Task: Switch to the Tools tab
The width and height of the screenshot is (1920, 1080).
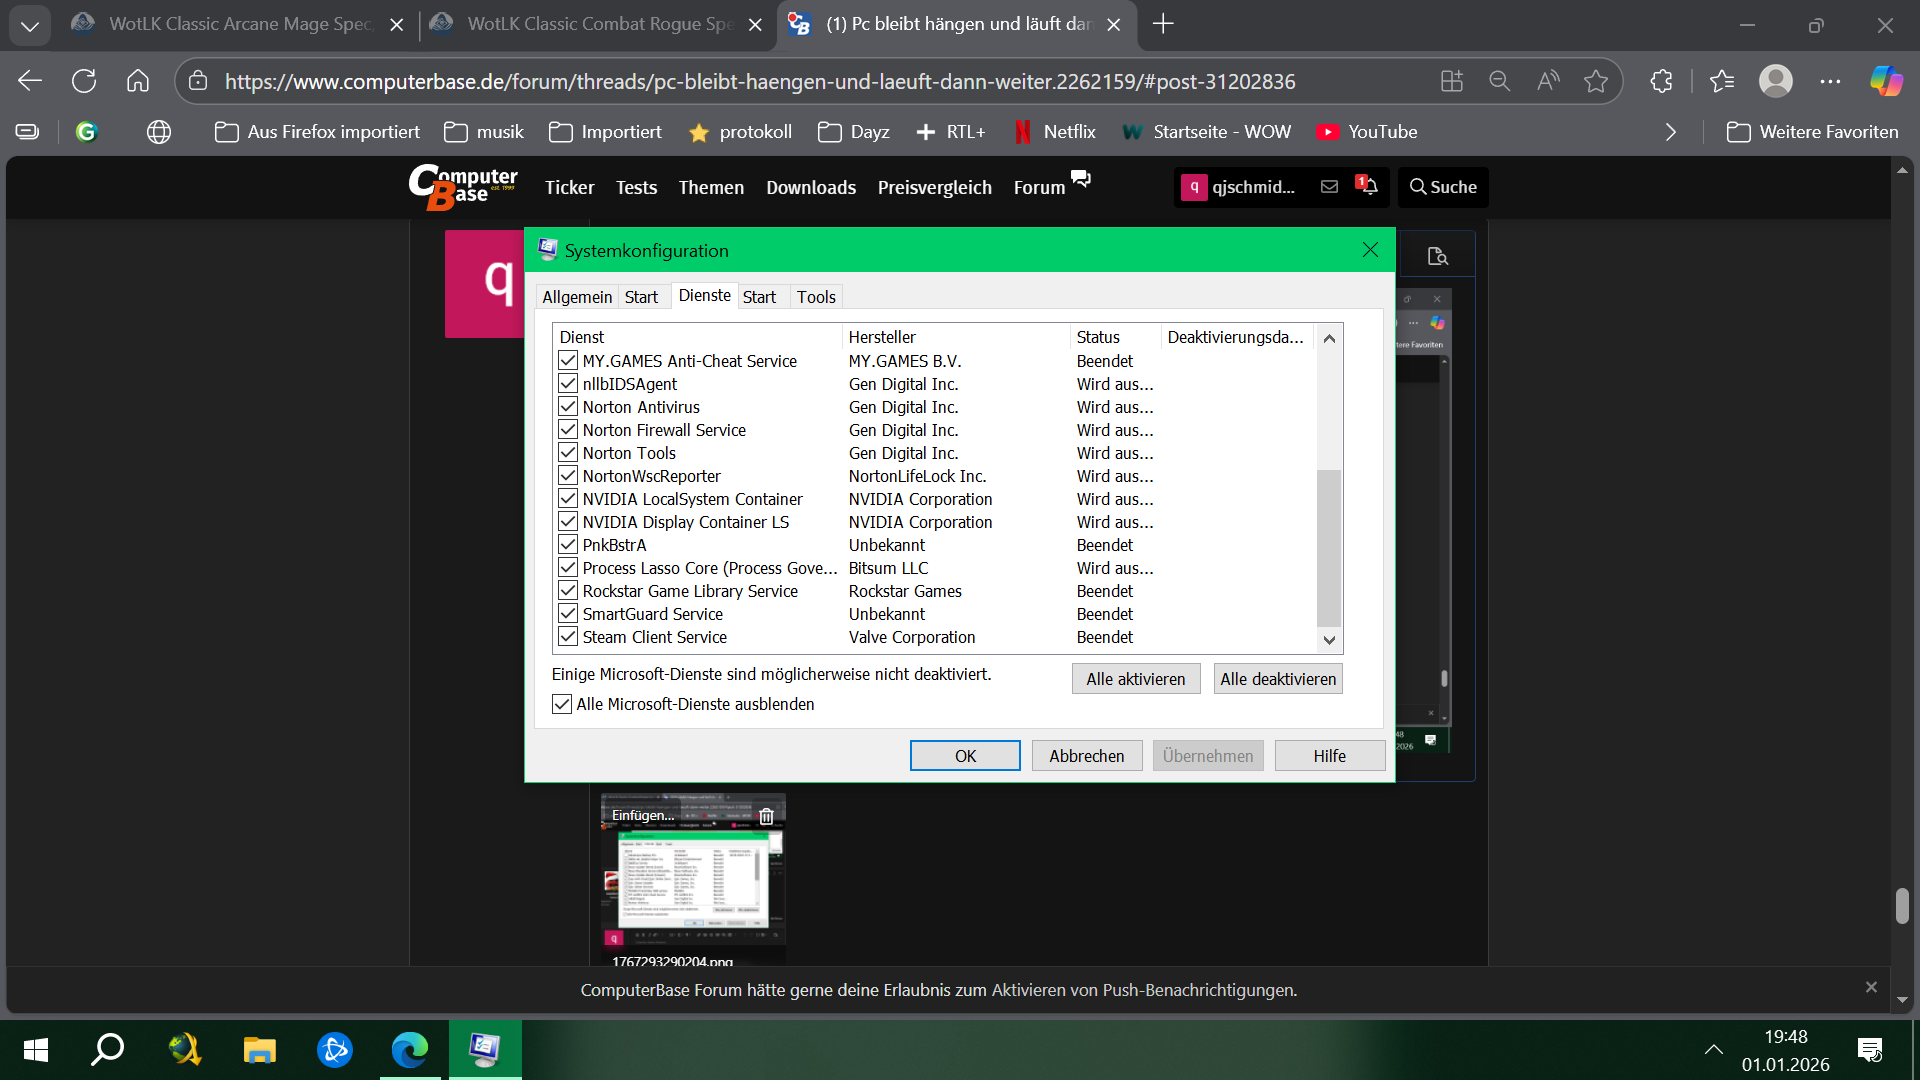Action: 815,297
